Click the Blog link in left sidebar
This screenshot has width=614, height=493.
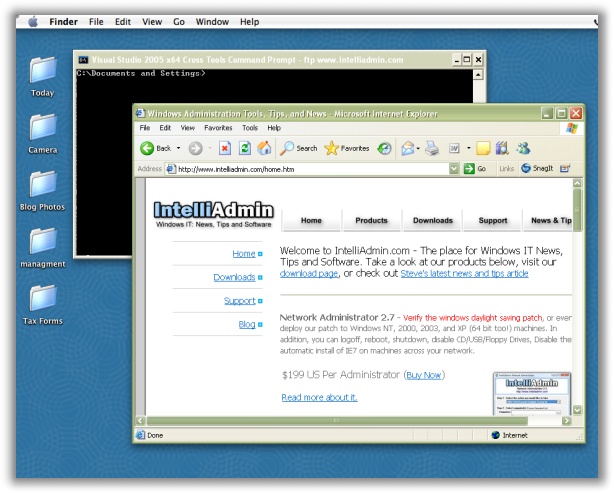247,324
